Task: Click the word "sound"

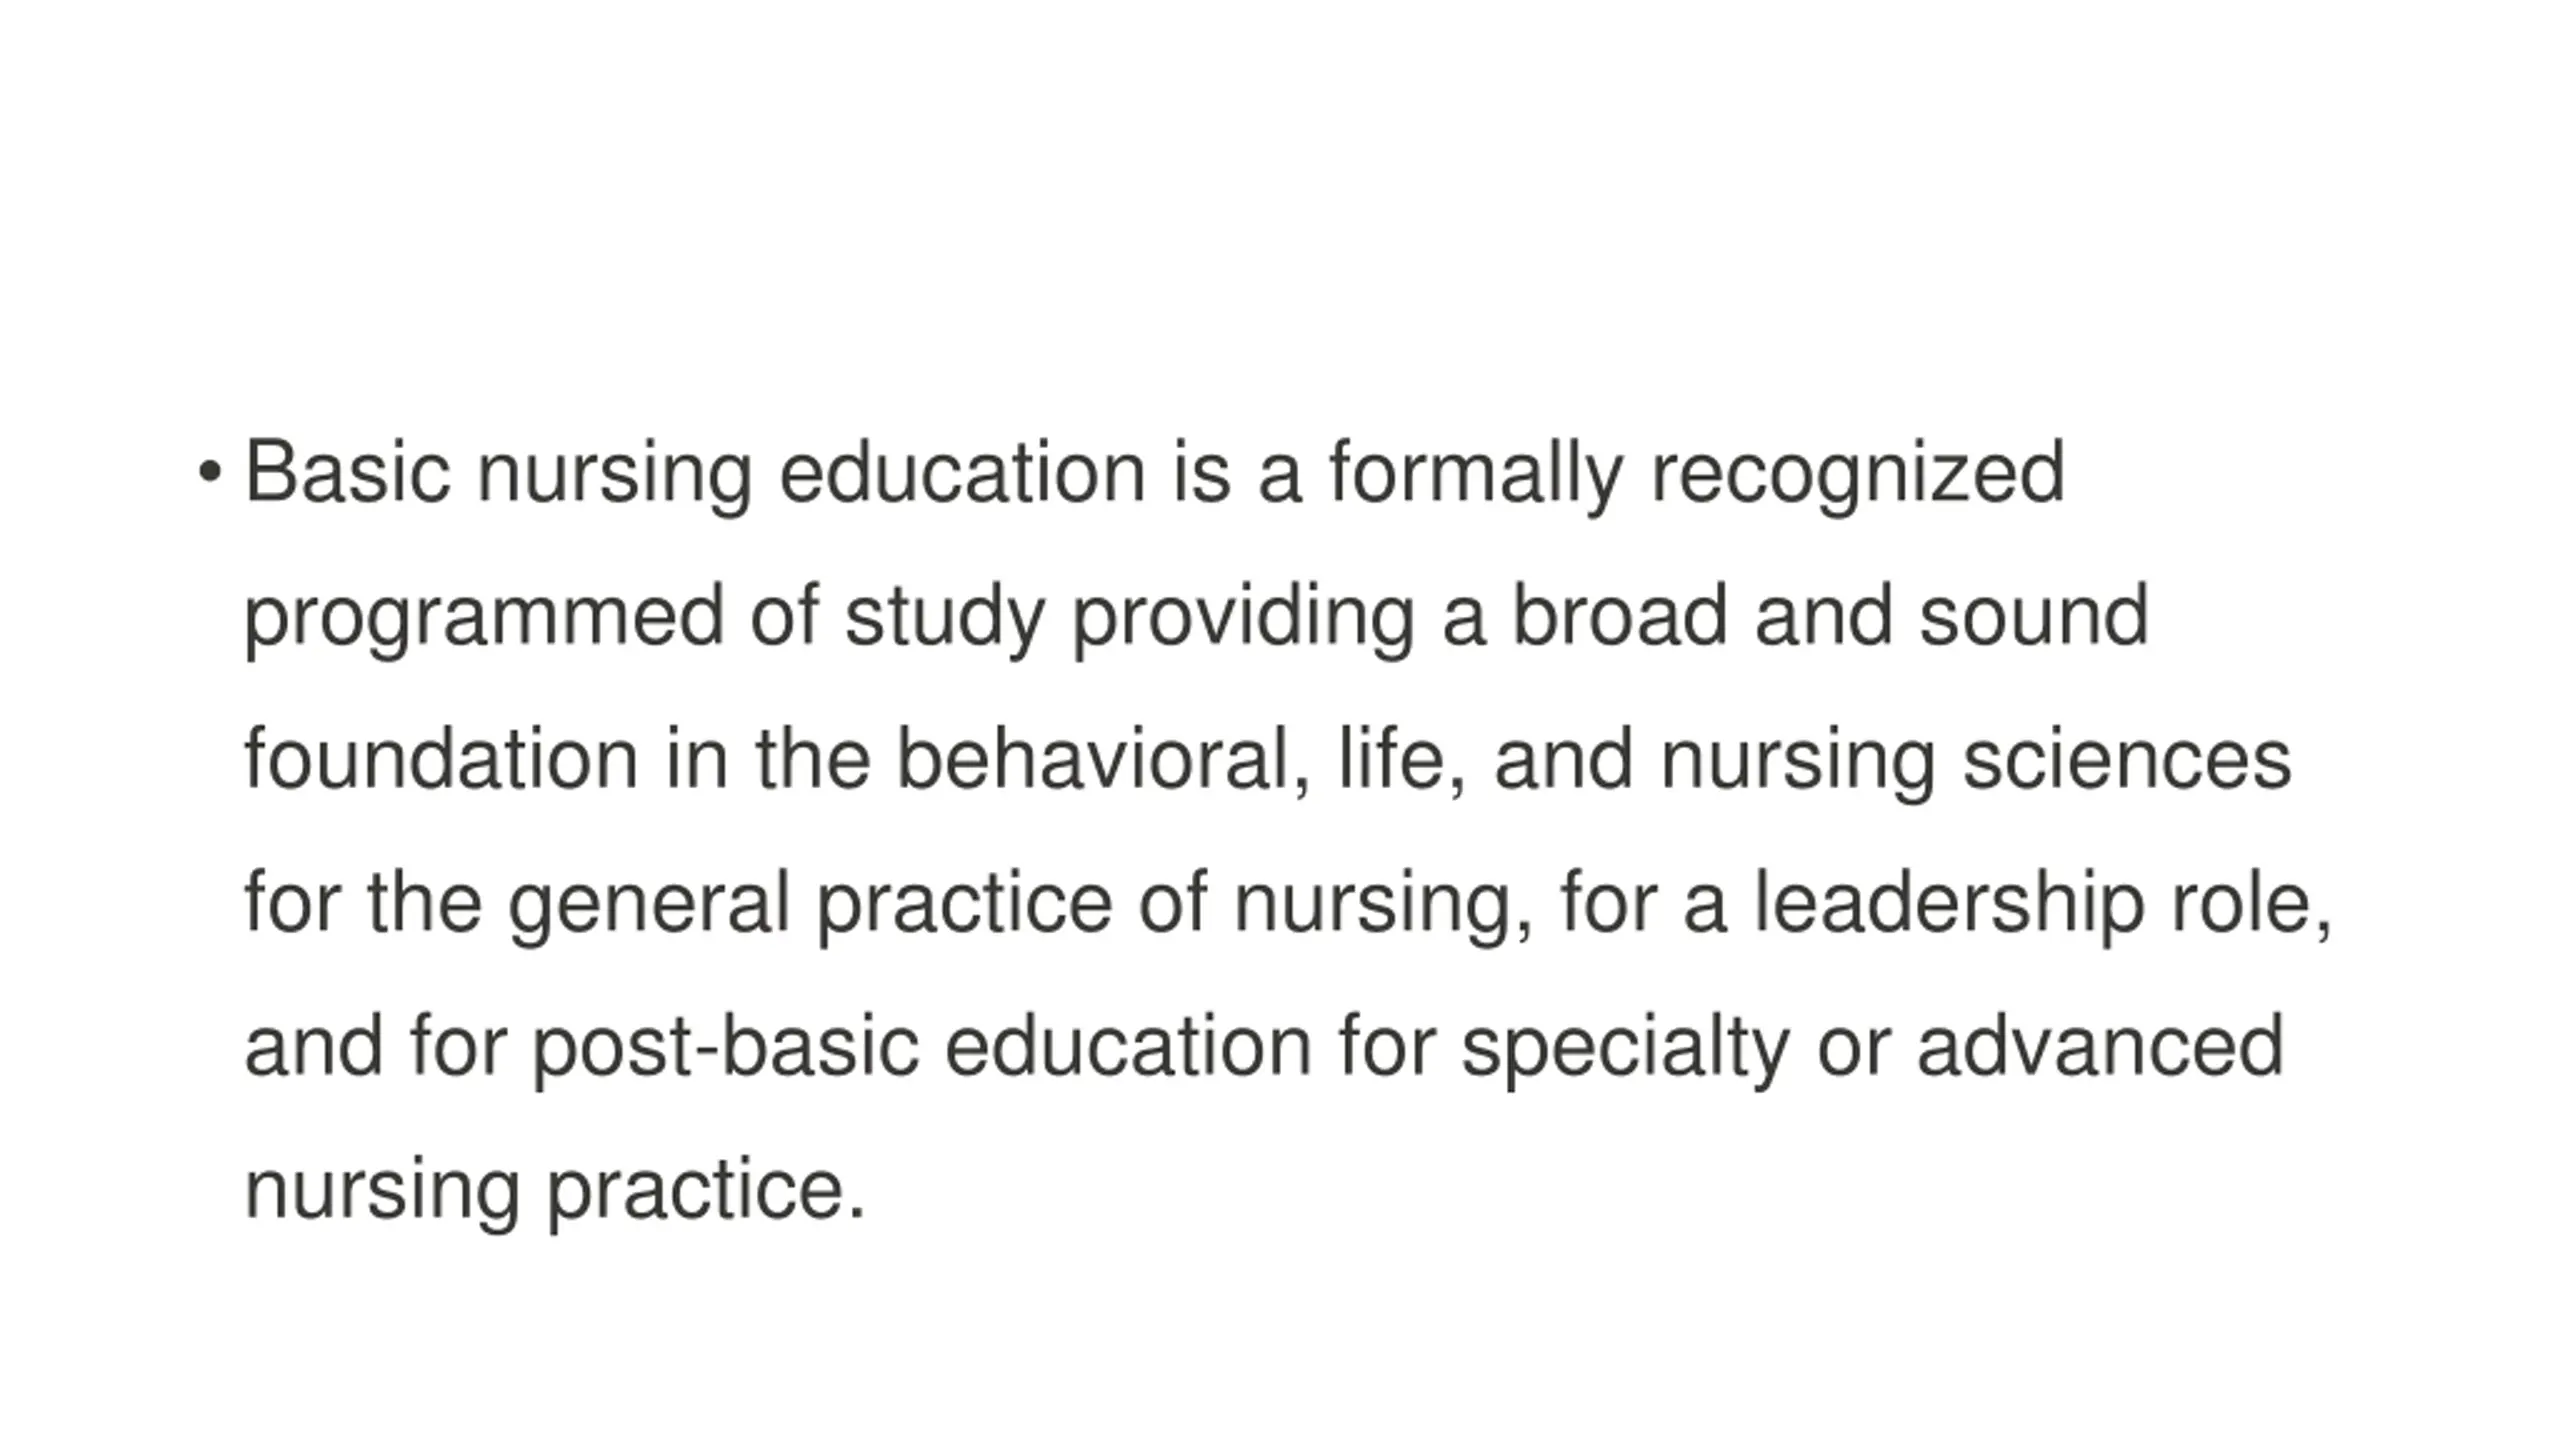Action: pos(2034,615)
